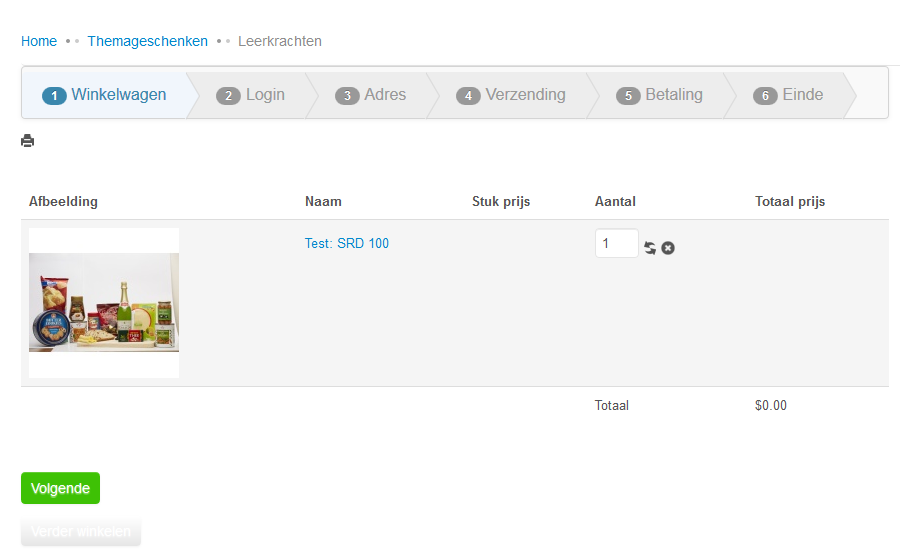Open the Test: SRD 100 product link

coord(347,243)
